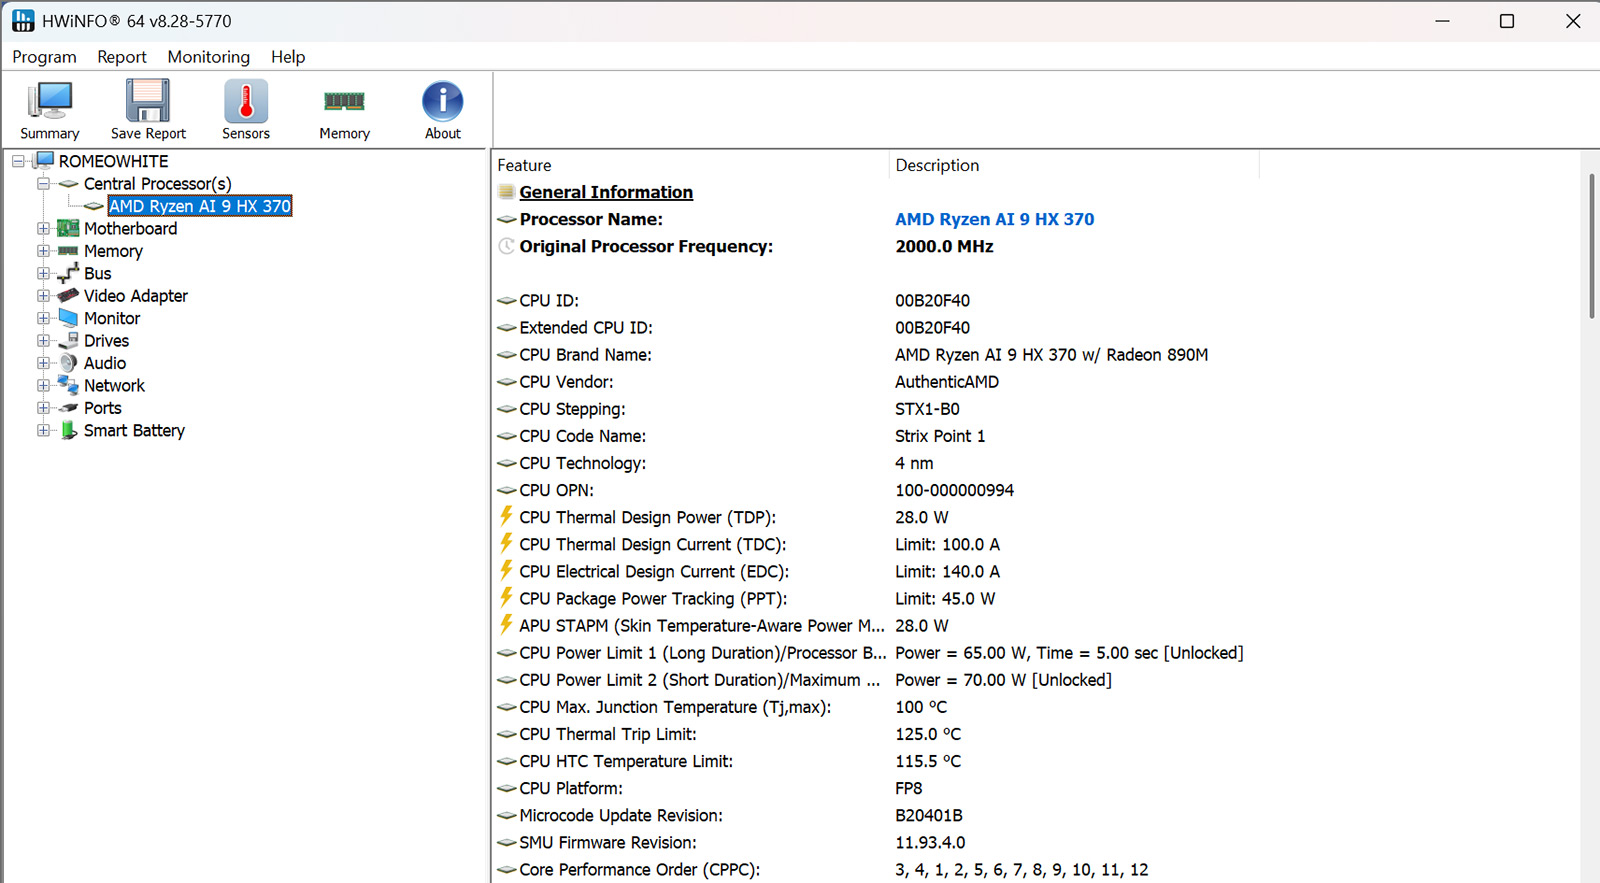The image size is (1600, 883).
Task: Expand the Drives tree node
Action: [43, 341]
